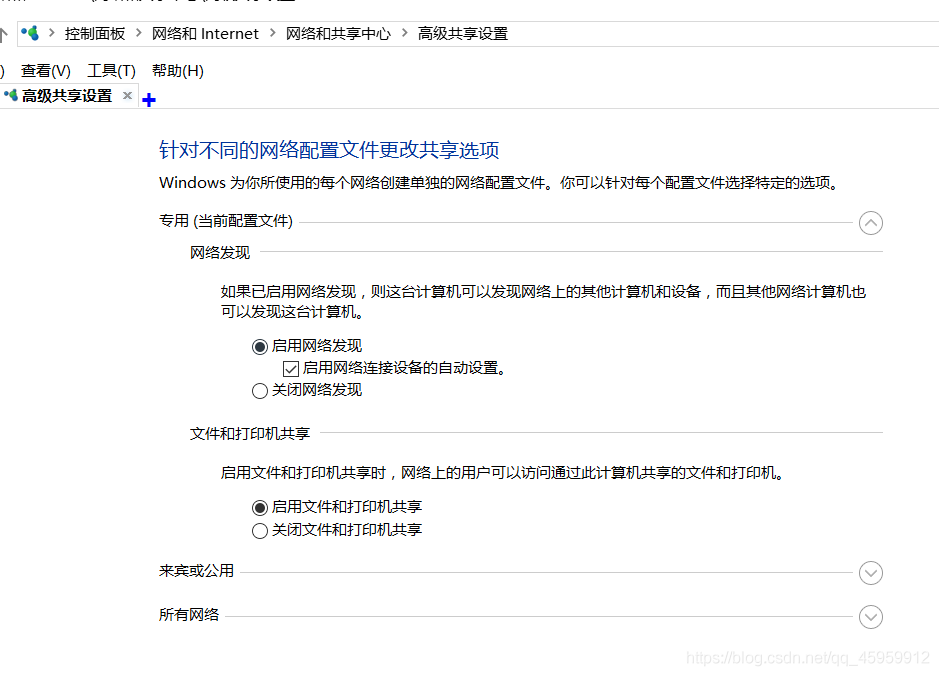Screen dimensions: 939x676
Task: Go to 网络和共享中心 in breadcrumb
Action: 338,34
